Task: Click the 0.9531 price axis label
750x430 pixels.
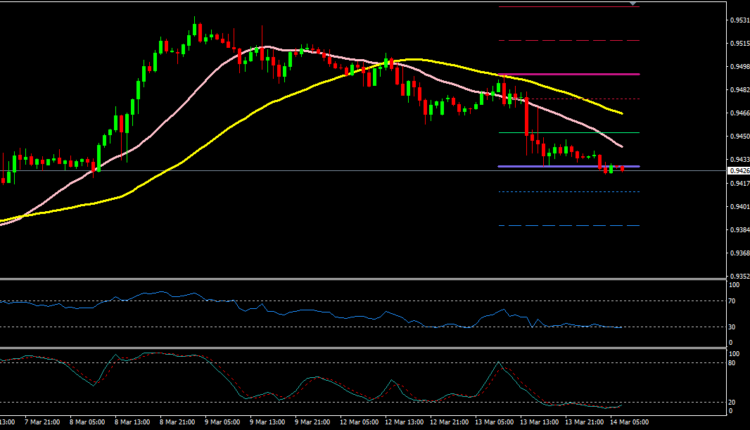Action: point(736,19)
